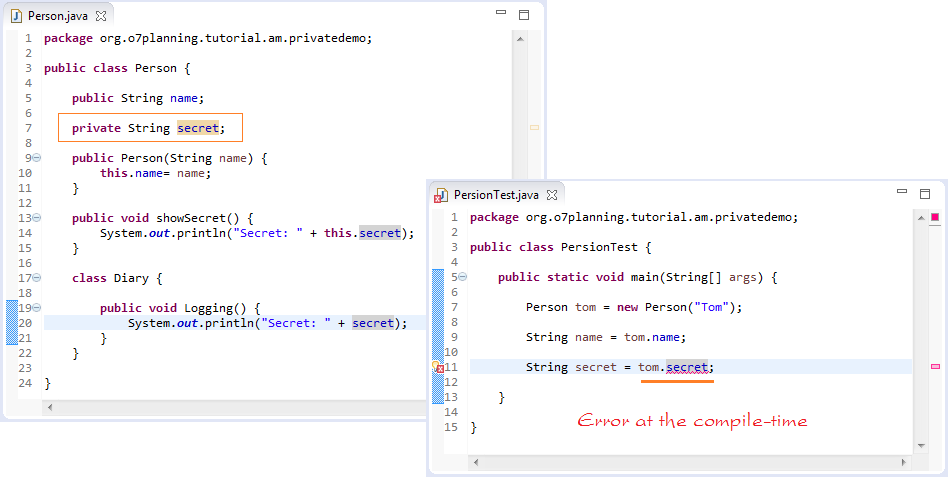
Task: Click scroll-up arrow in Person.java editor
Action: coord(520,39)
